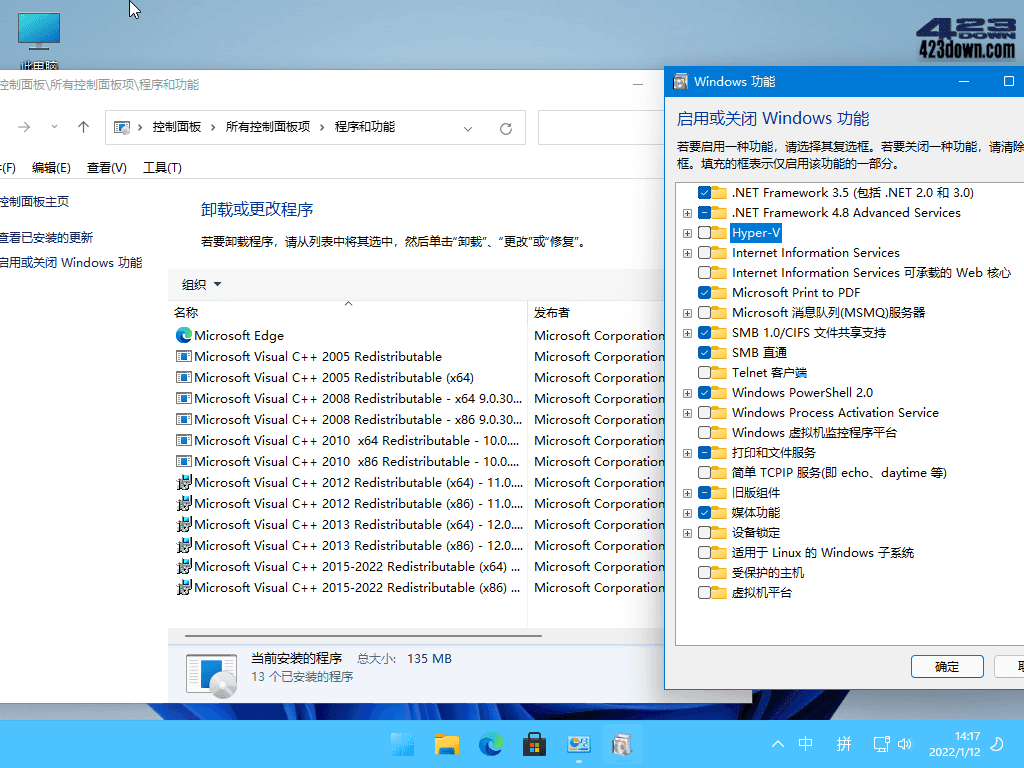Screen dimensions: 1024x768
Task: Open the Start menu on the taskbar
Action: pyautogui.click(x=402, y=744)
